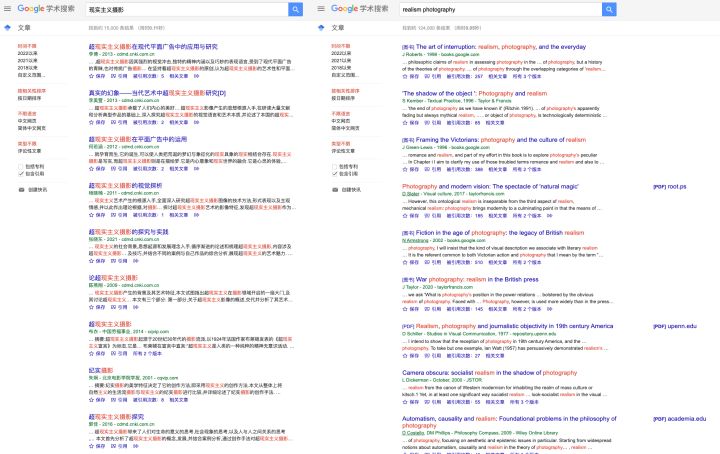
Task: Star-save result 'Fiction in the age of photography'
Action: (405, 263)
